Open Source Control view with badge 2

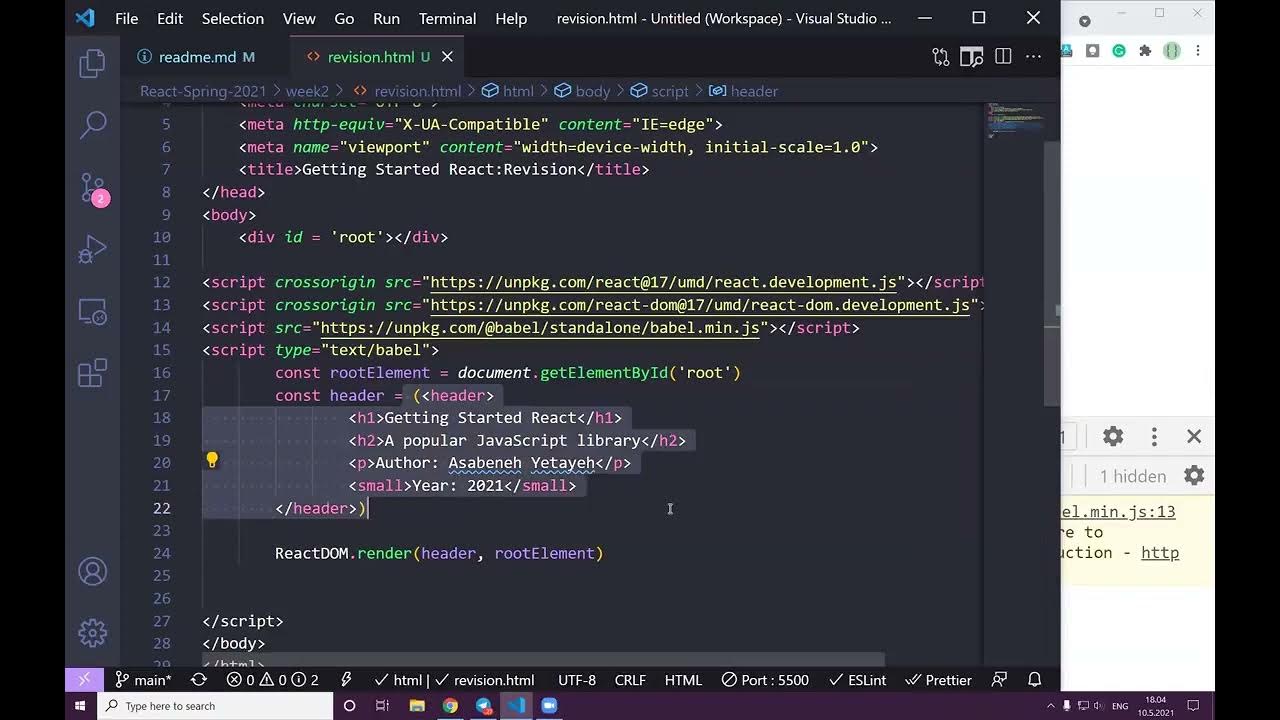click(93, 187)
